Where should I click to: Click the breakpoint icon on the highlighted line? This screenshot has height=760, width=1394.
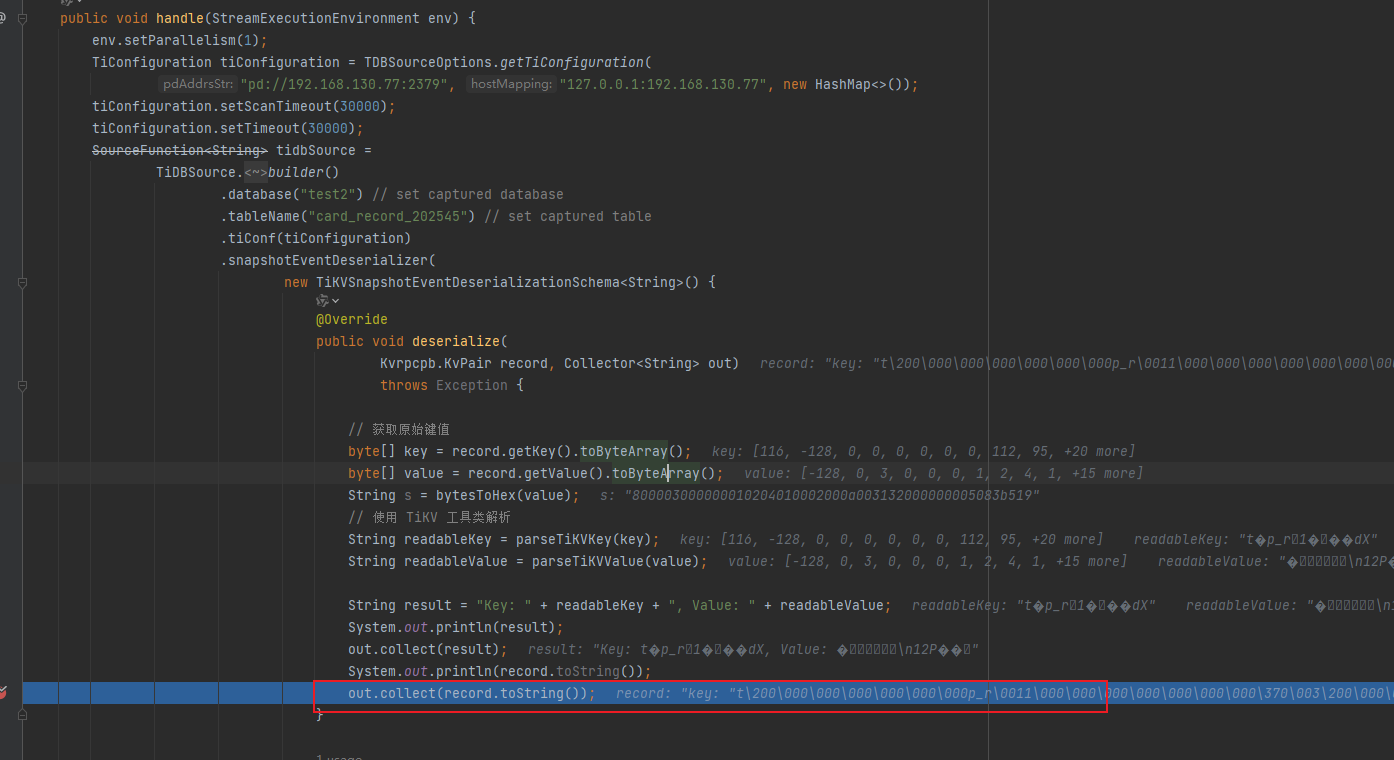pos(3,692)
